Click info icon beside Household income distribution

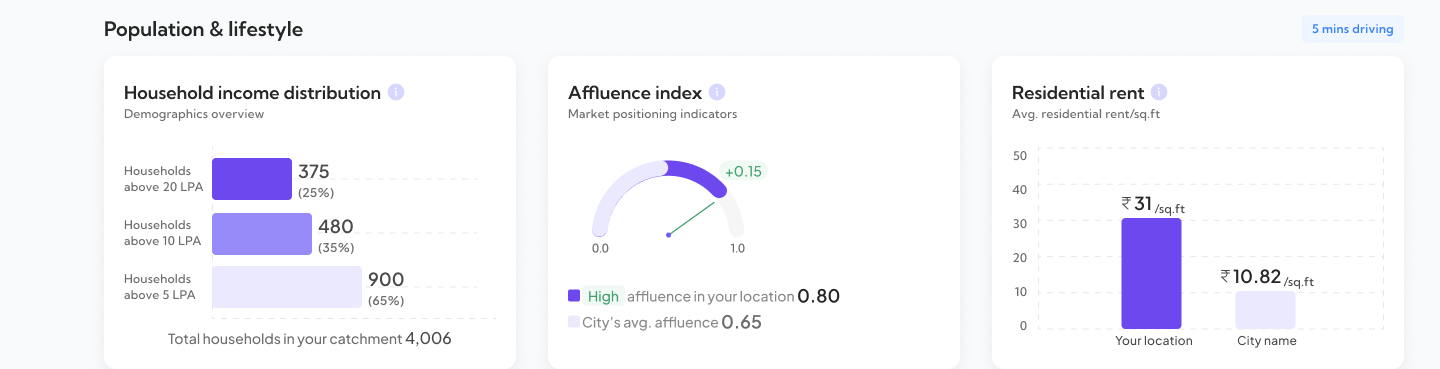[x=396, y=93]
